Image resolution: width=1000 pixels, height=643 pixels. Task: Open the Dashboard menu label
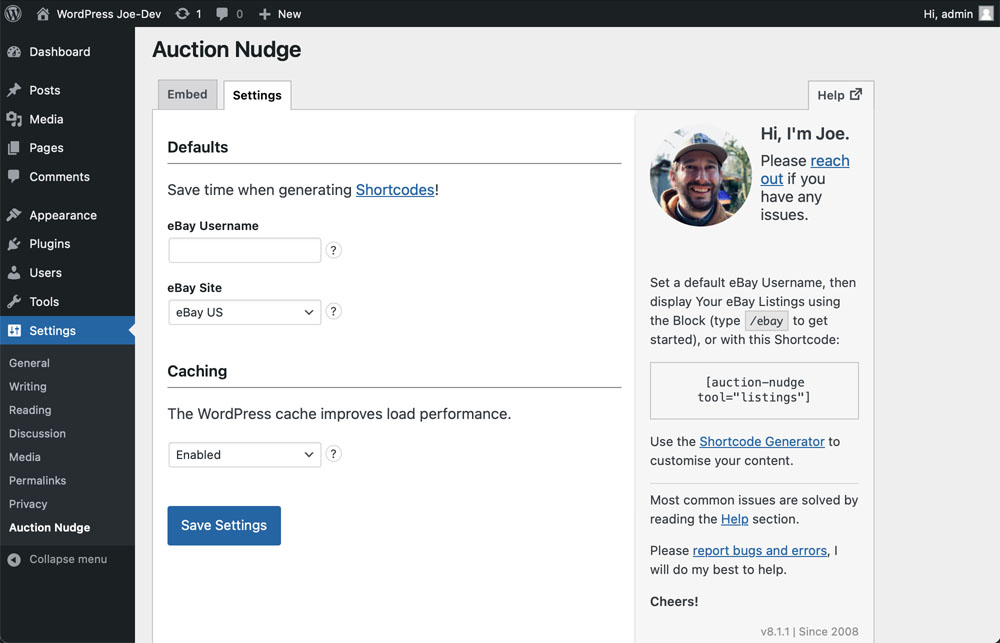(x=60, y=52)
